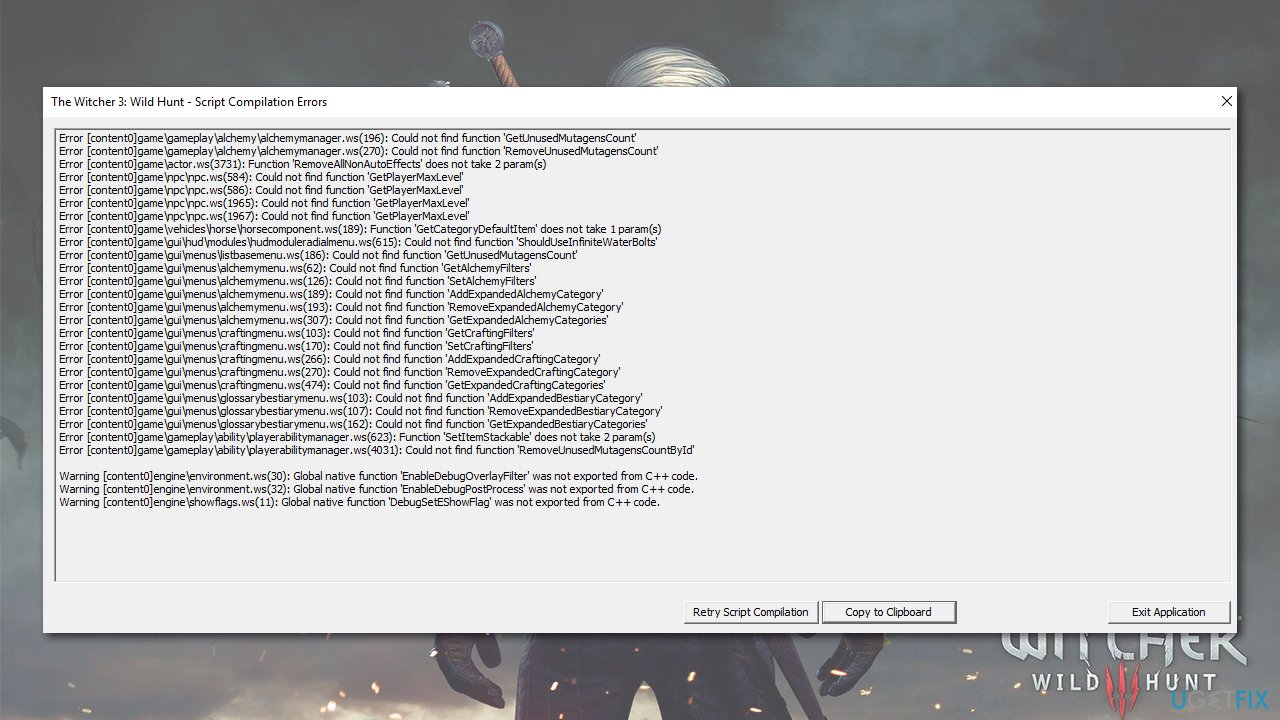Viewport: 1280px width, 720px height.
Task: Select the EnableDebugOverlayFilter warning line
Action: coord(379,475)
